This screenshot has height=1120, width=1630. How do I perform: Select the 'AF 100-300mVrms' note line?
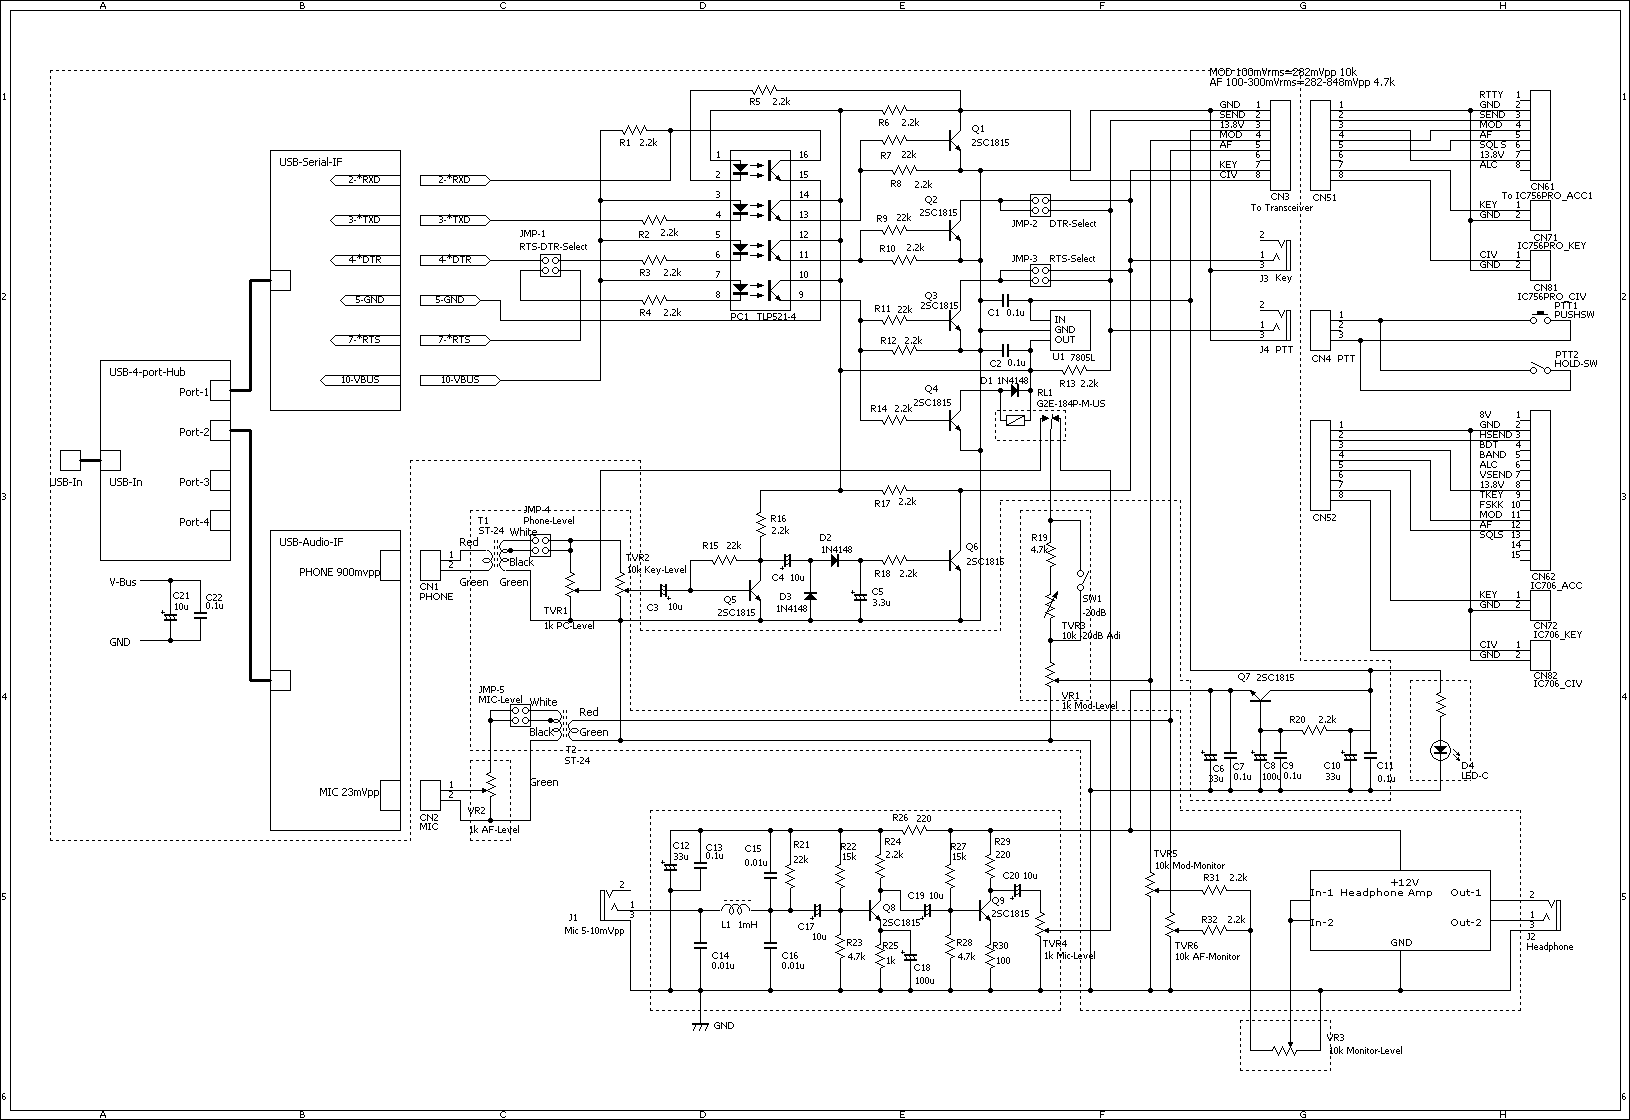coord(1301,83)
